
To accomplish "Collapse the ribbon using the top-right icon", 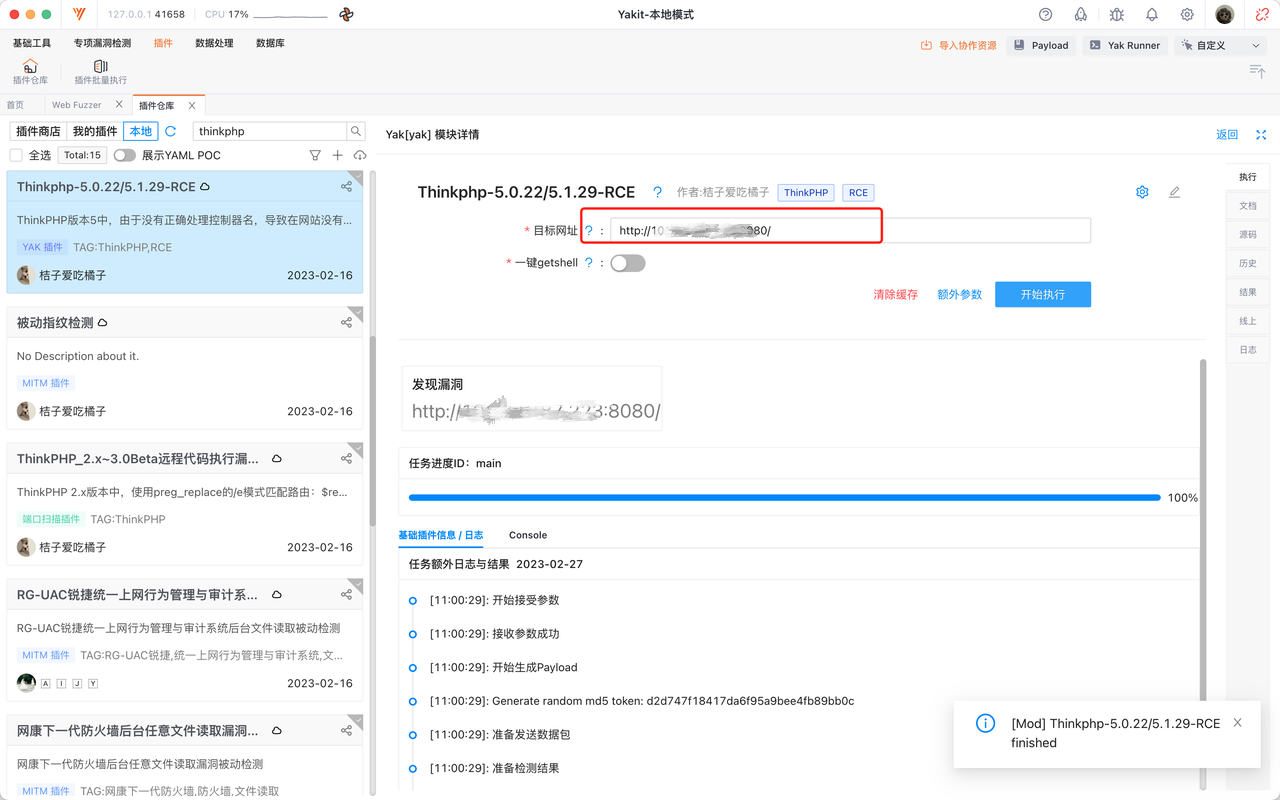I will pos(1257,70).
